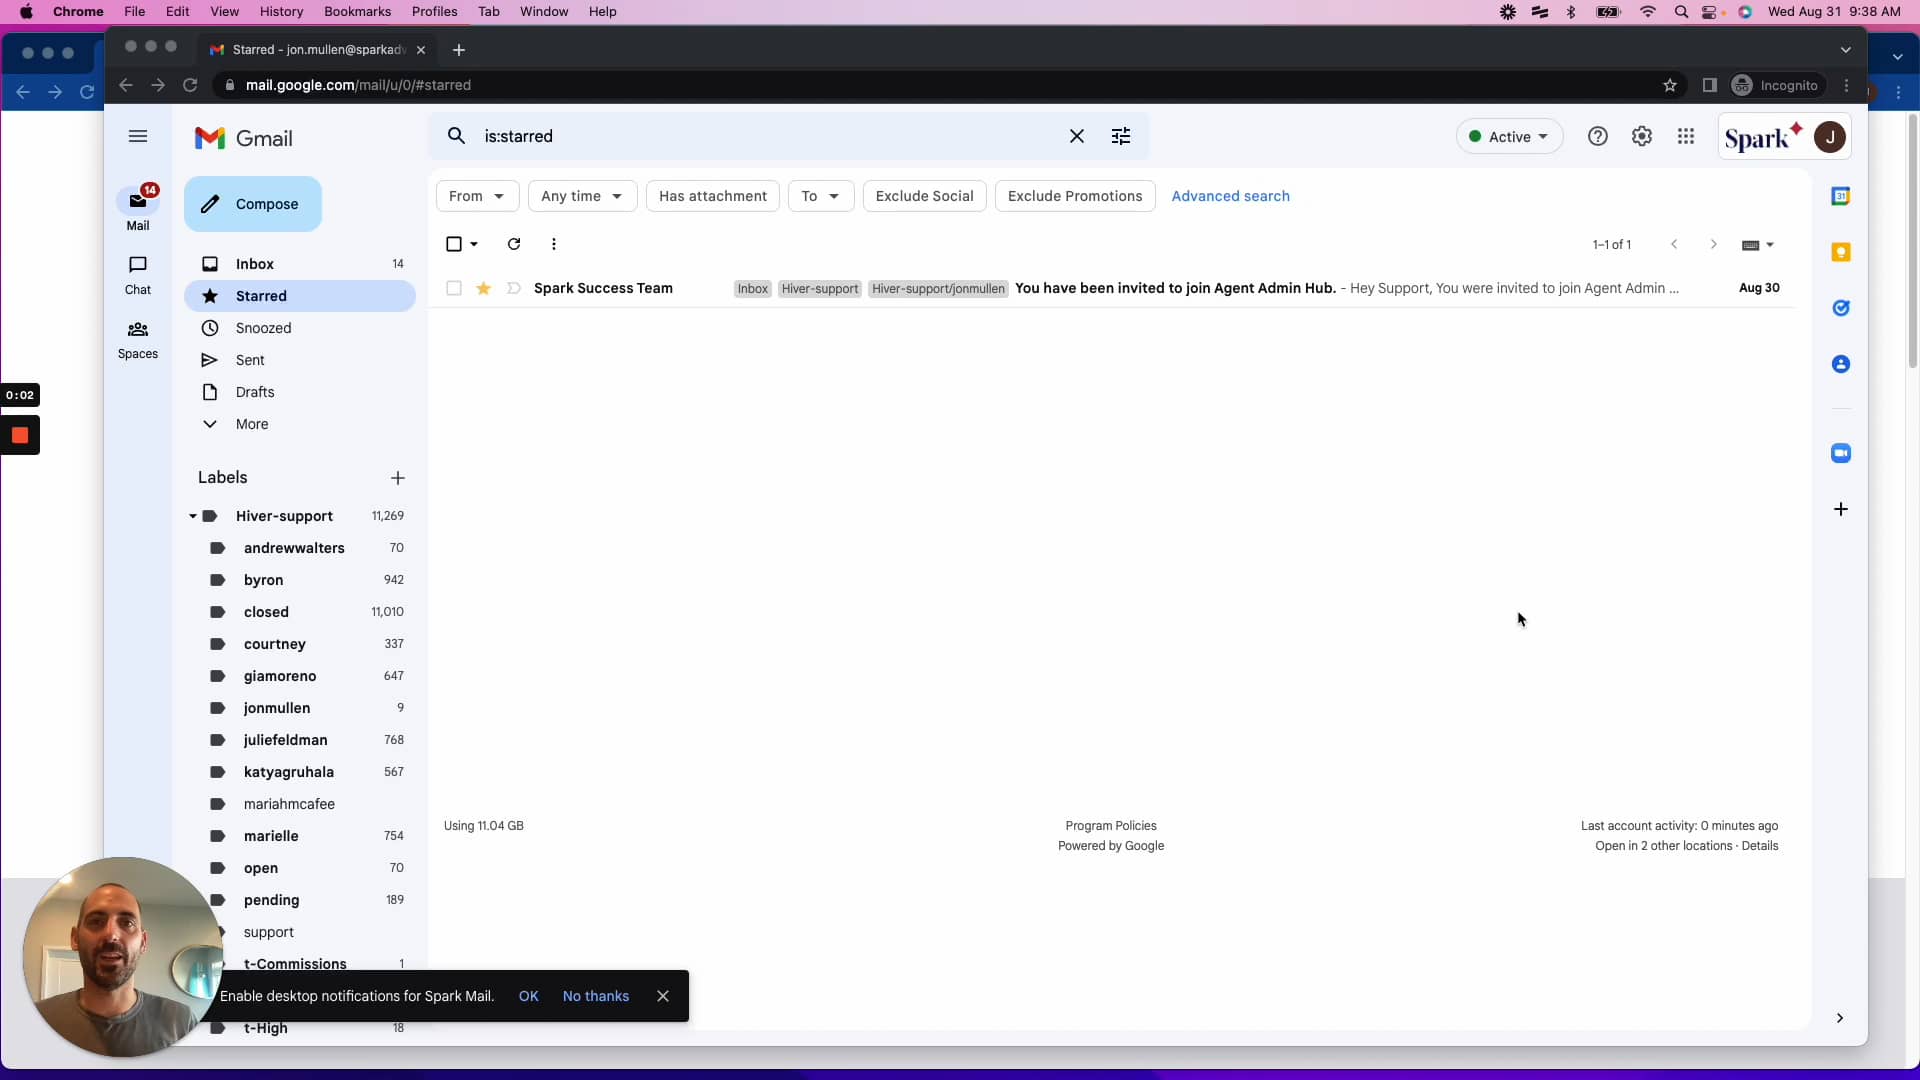Screen dimensions: 1920x1080
Task: Open the Active status dropdown
Action: pyautogui.click(x=1509, y=137)
